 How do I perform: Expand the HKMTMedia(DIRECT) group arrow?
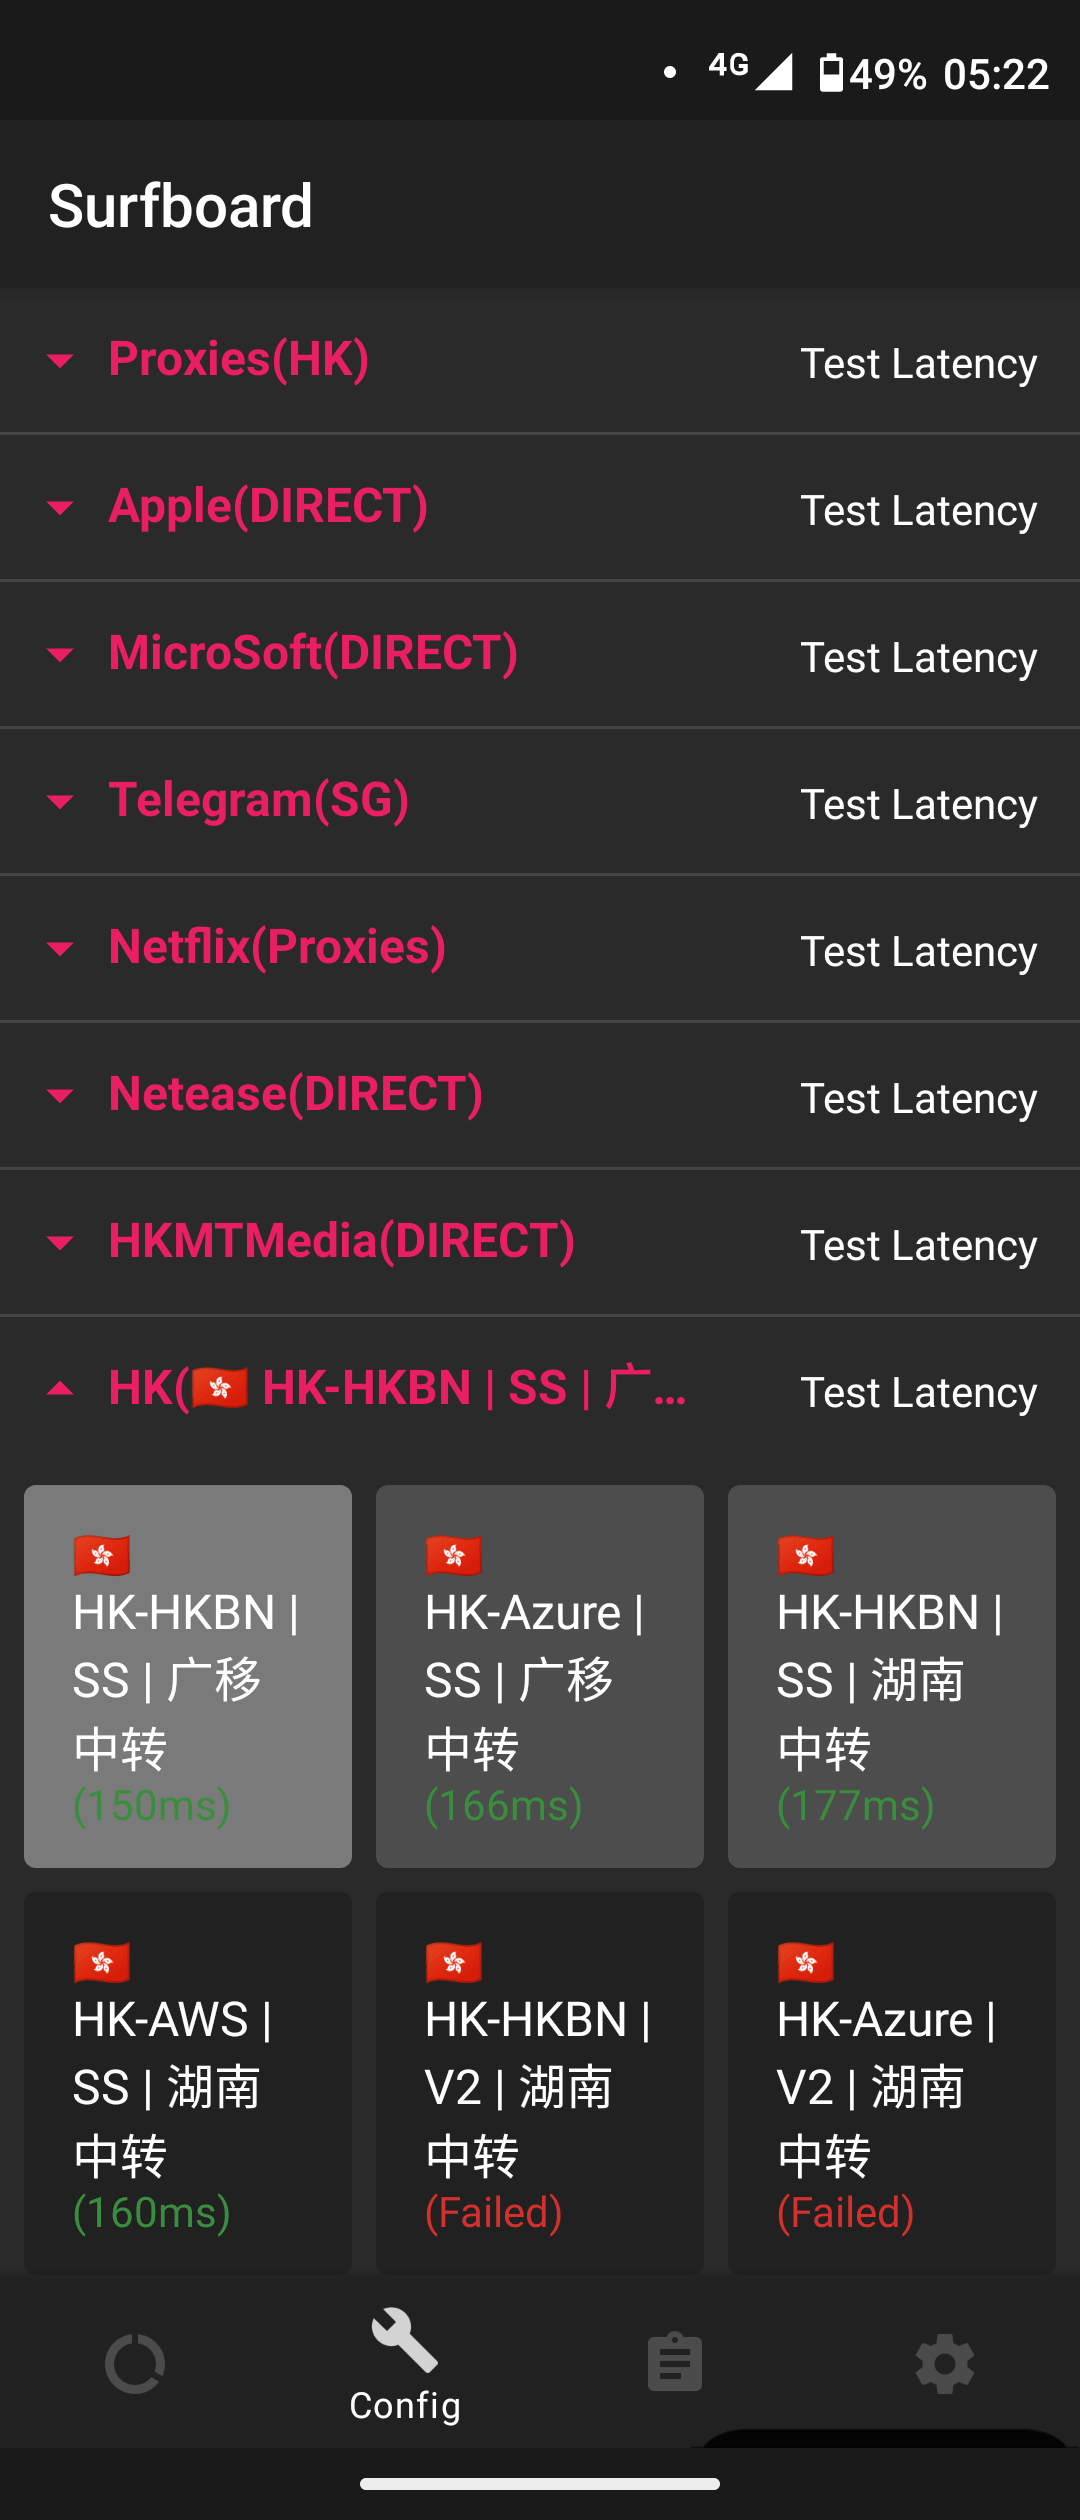coord(60,1243)
